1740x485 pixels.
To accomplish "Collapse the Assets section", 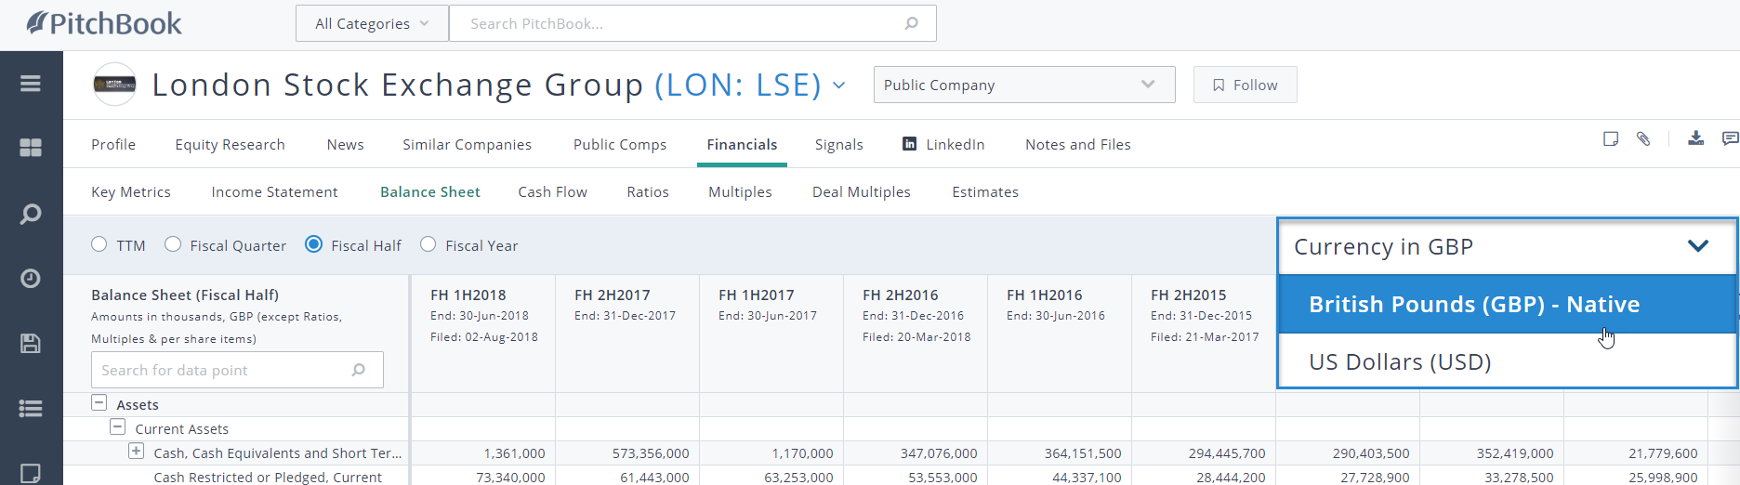I will [x=99, y=403].
